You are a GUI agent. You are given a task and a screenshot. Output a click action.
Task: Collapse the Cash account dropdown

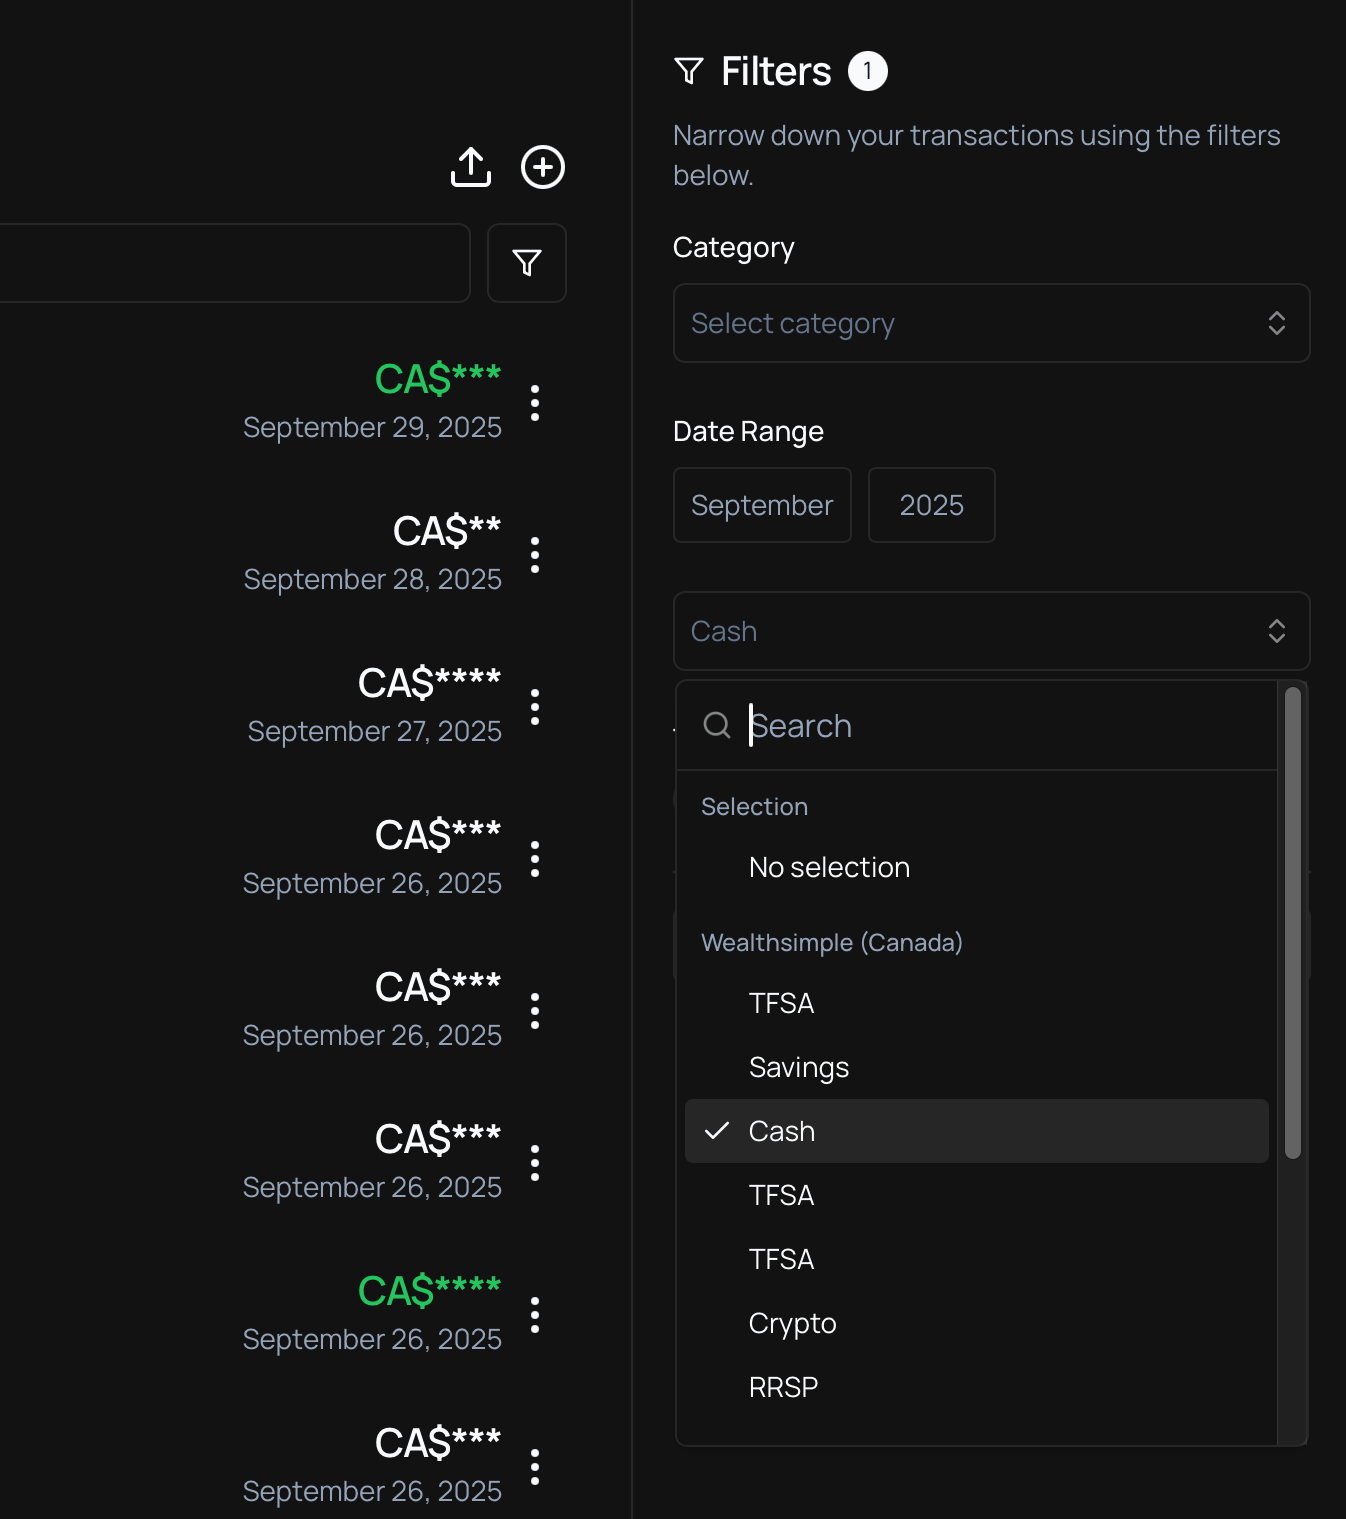pyautogui.click(x=991, y=631)
